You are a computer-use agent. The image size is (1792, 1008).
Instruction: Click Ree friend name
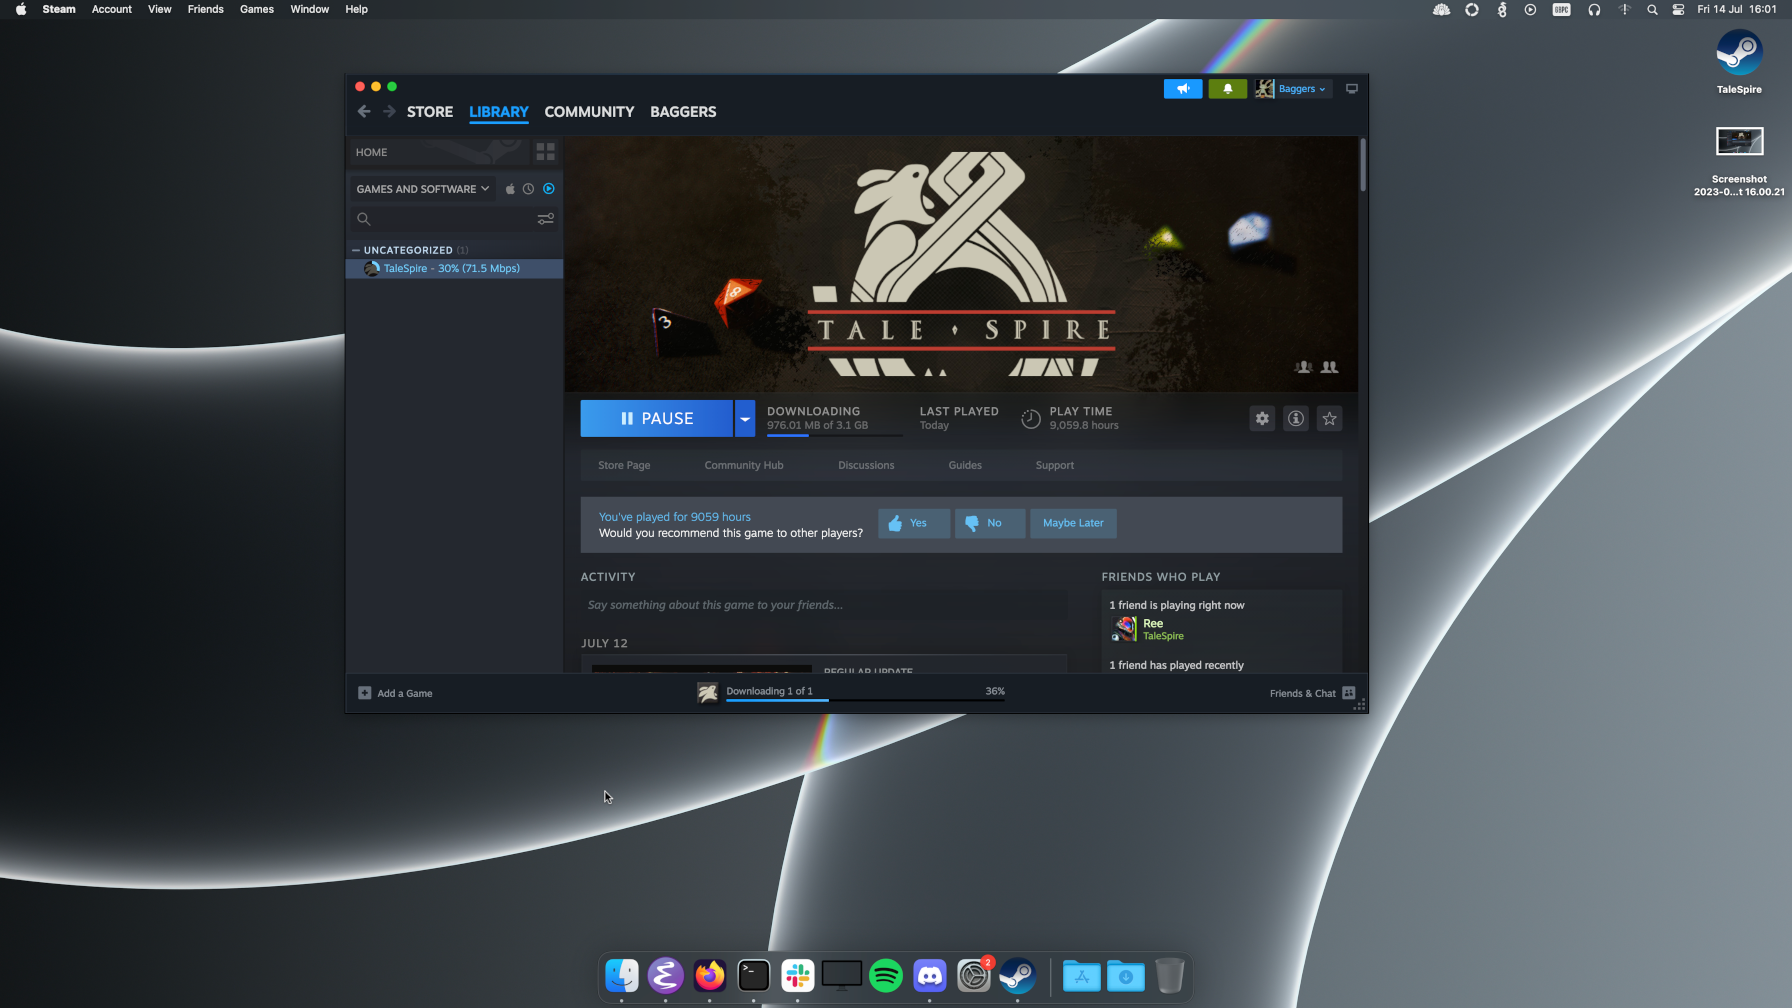1153,623
